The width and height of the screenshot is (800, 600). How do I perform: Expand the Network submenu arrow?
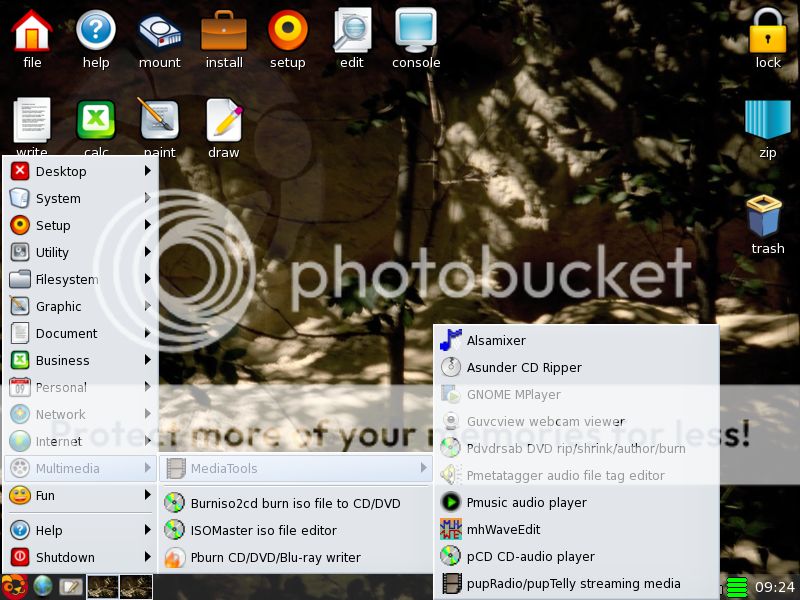pos(147,414)
